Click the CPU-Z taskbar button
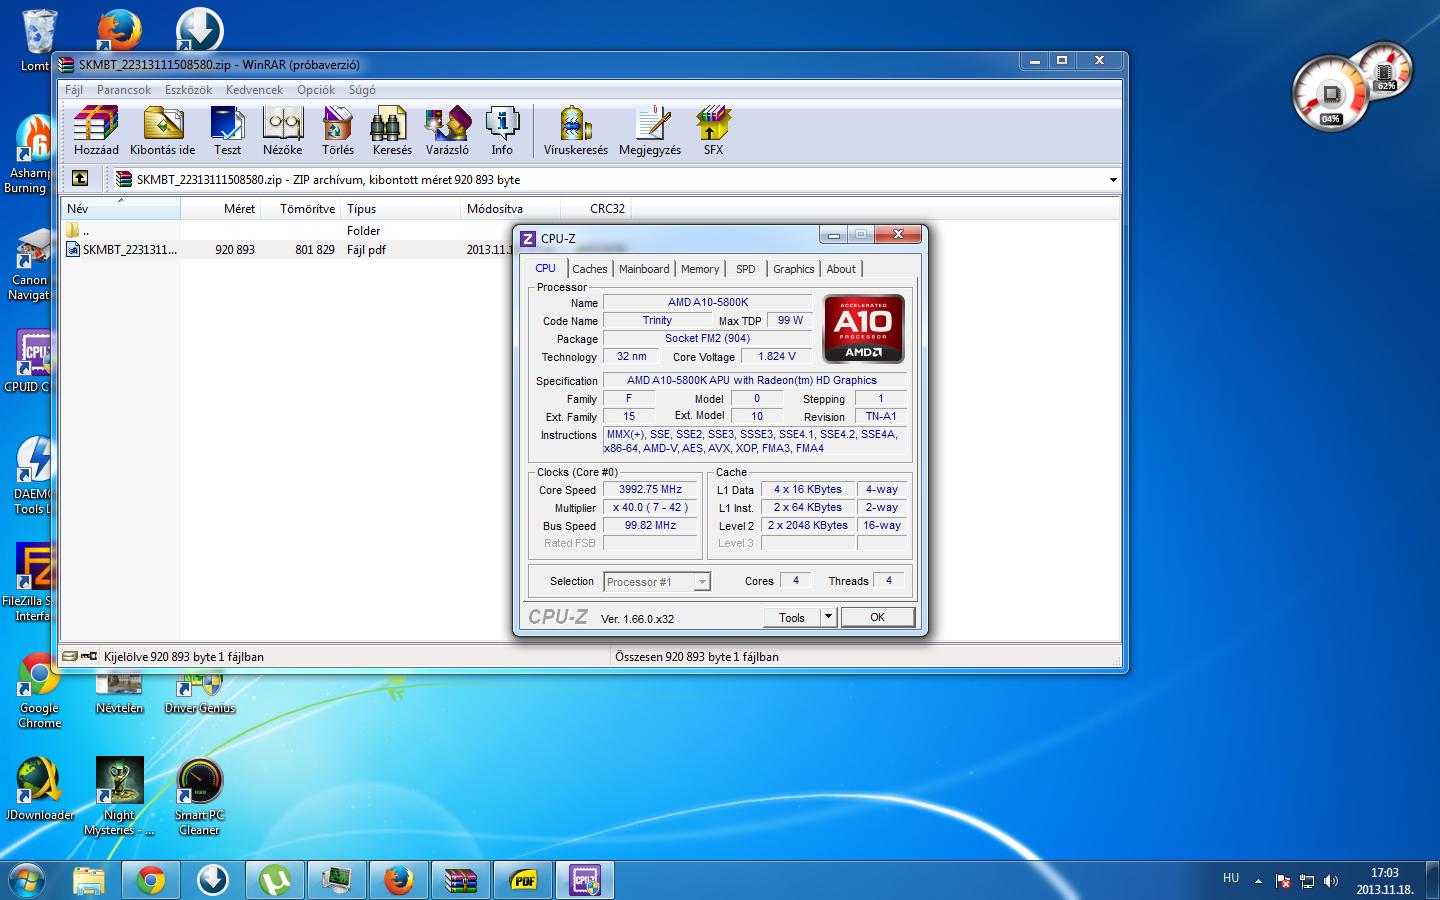This screenshot has width=1440, height=900. [x=585, y=880]
